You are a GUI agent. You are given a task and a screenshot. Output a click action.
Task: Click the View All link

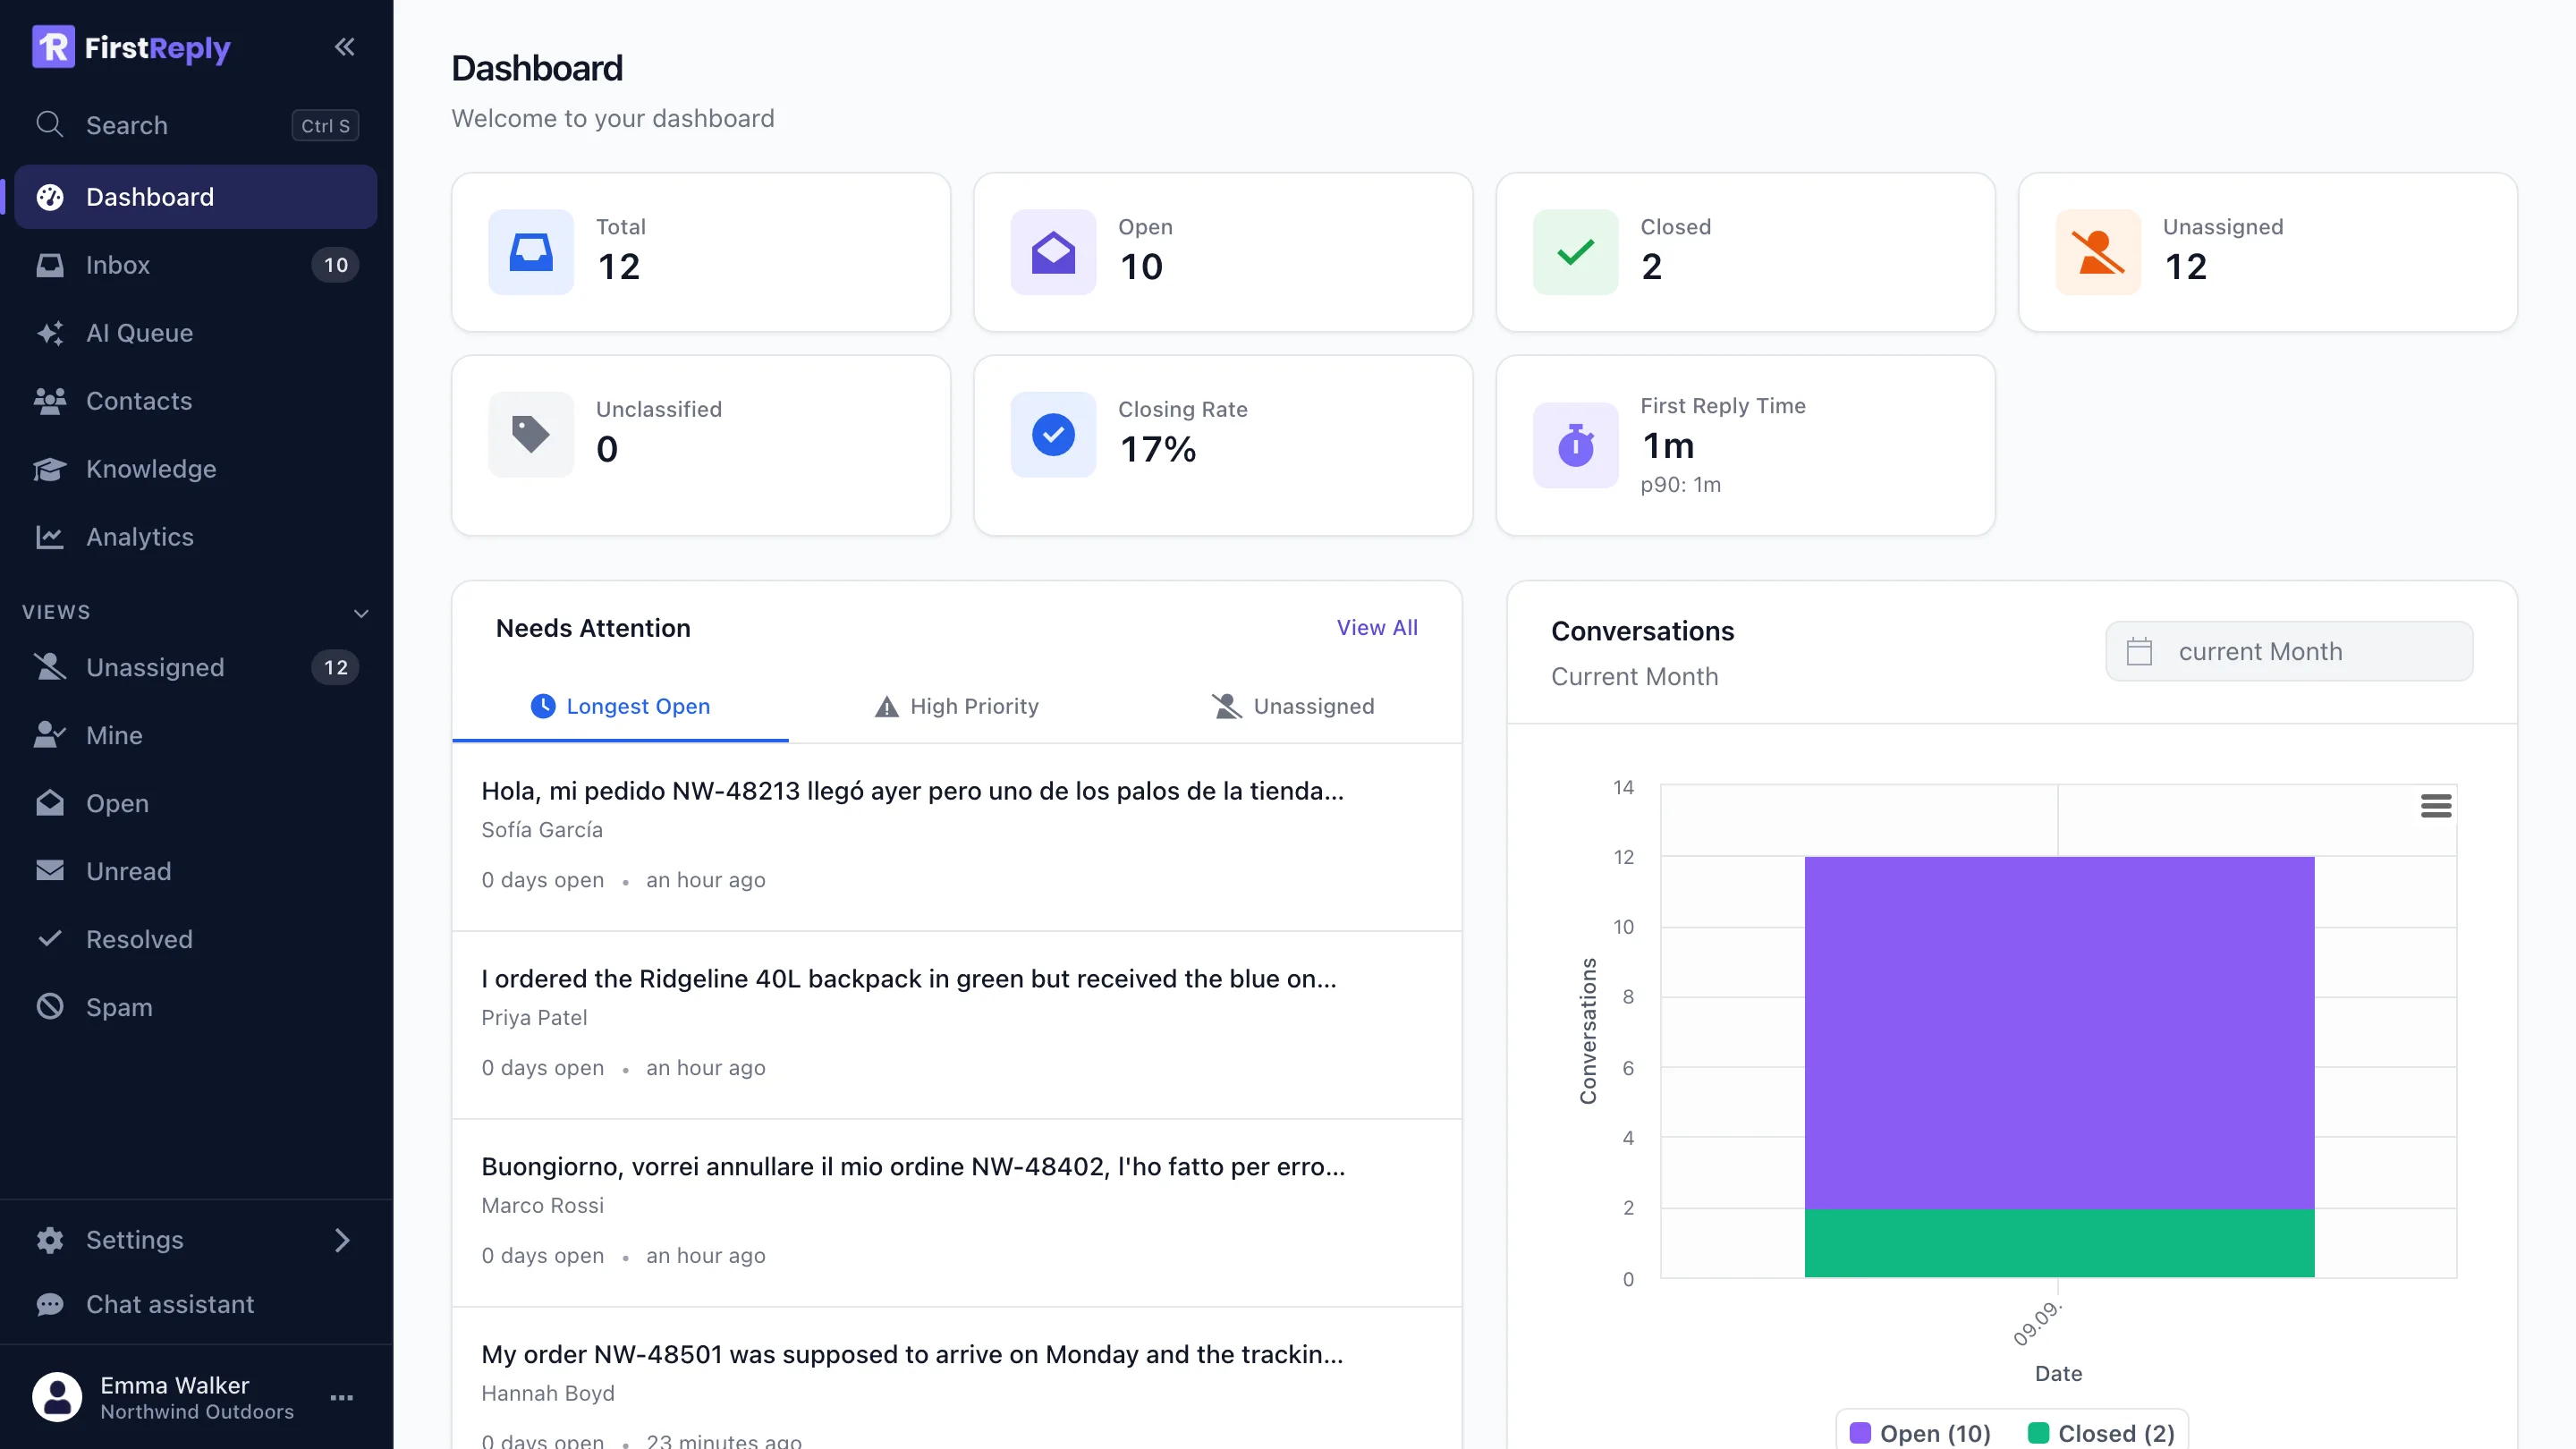(1377, 628)
